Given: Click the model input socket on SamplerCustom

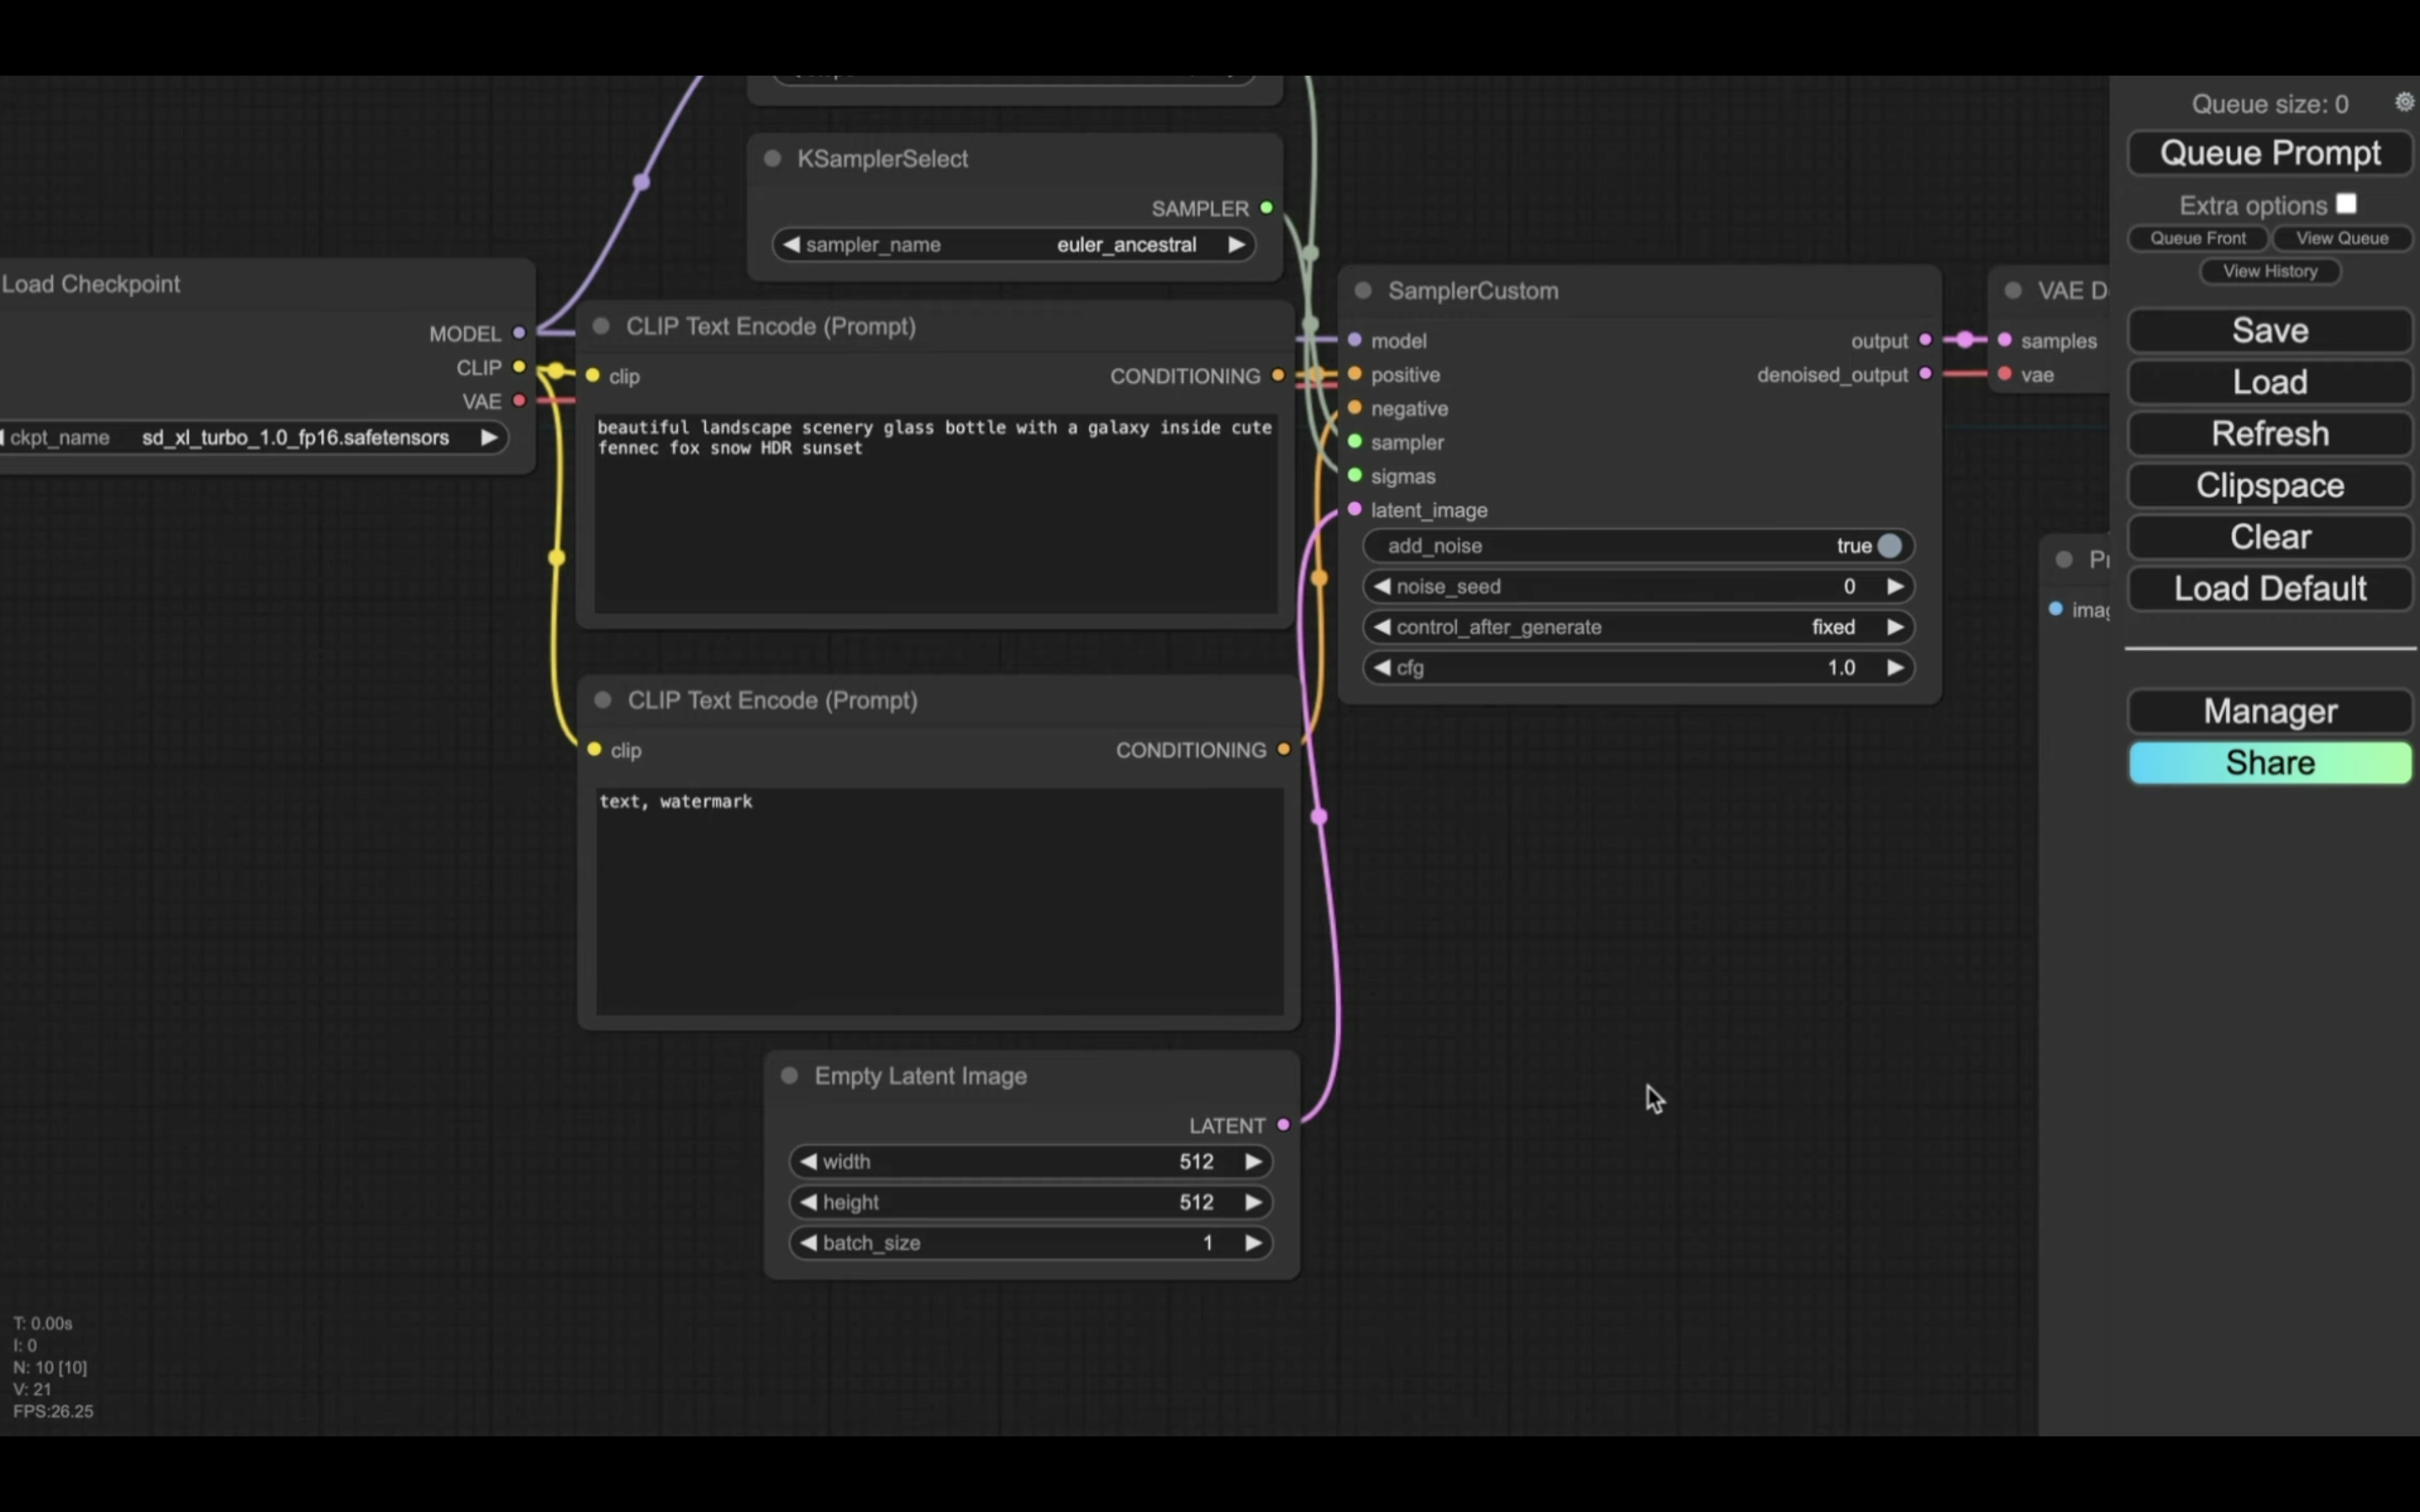Looking at the screenshot, I should click(x=1355, y=340).
